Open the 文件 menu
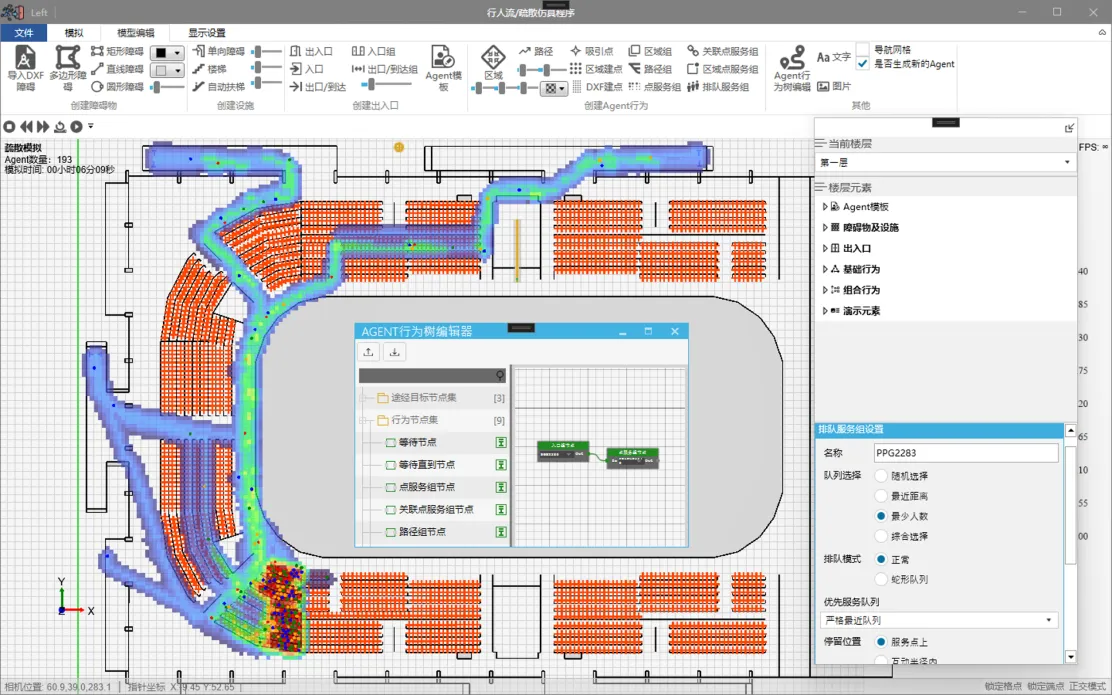The height and width of the screenshot is (695, 1112). point(24,33)
